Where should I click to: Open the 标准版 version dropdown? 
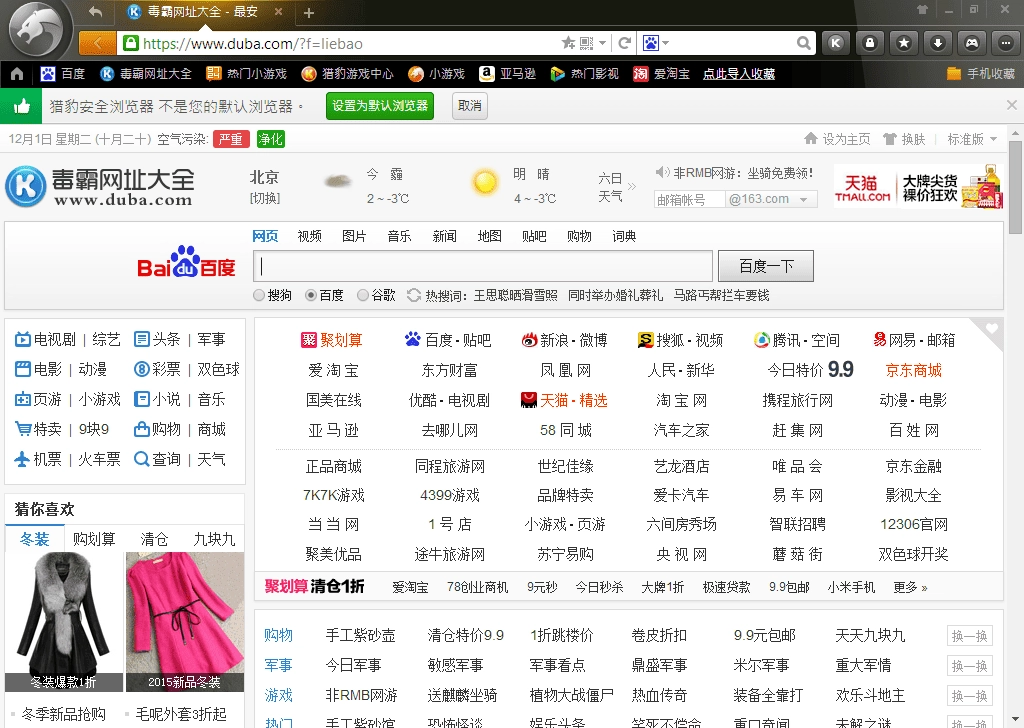click(x=972, y=139)
